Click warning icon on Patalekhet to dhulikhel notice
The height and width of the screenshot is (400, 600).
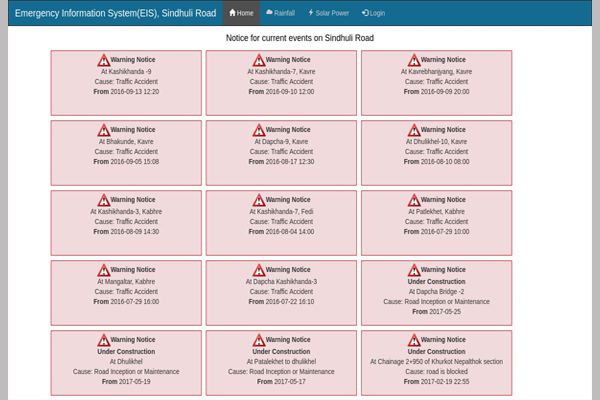[259, 340]
